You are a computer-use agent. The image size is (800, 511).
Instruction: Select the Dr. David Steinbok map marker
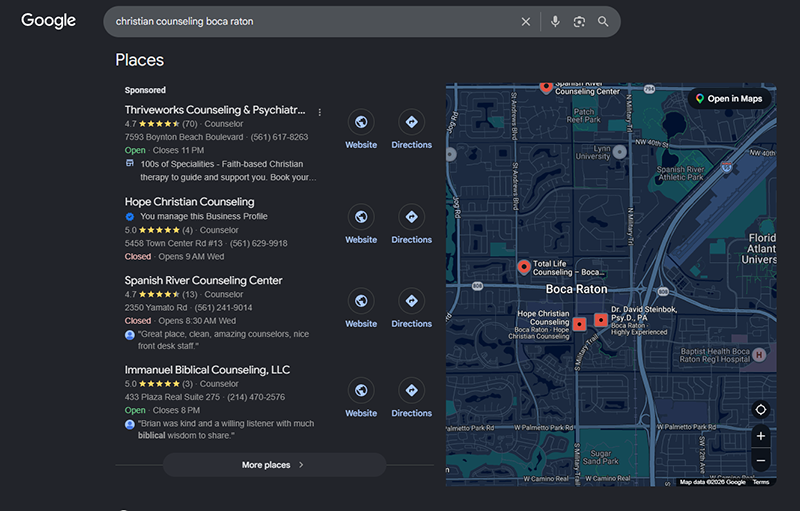pos(601,320)
